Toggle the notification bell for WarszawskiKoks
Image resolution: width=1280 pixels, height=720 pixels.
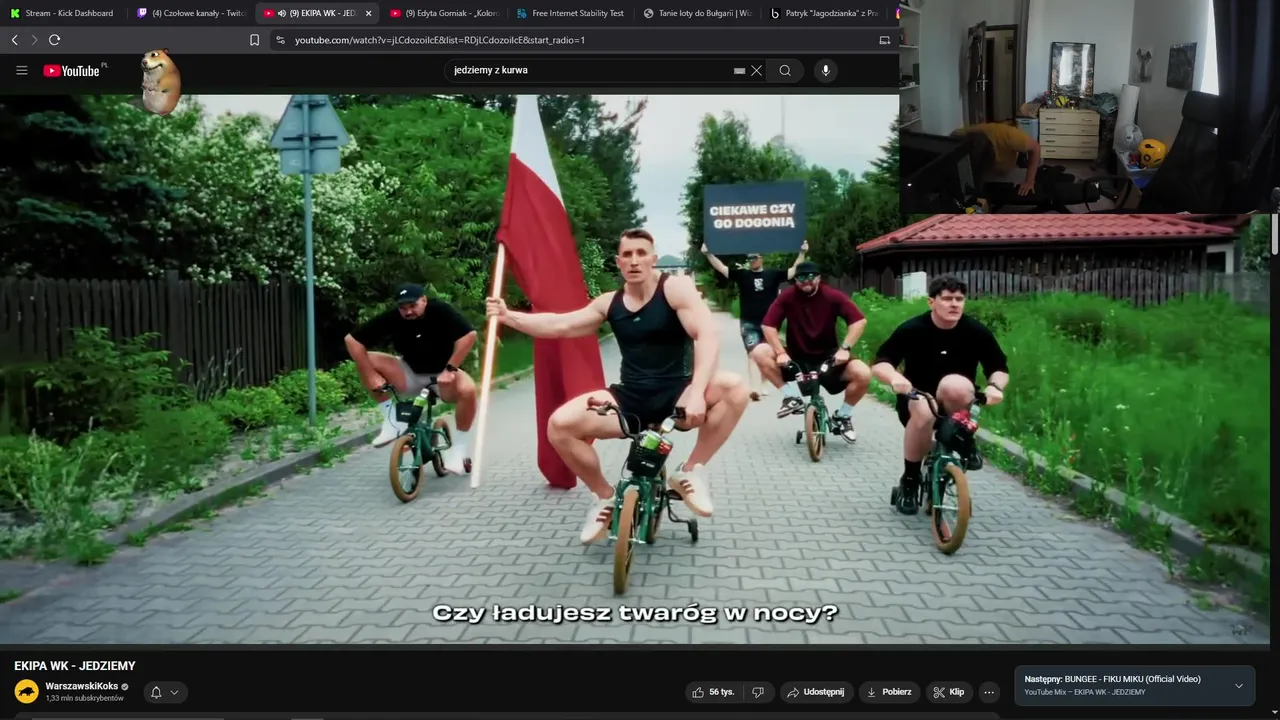coord(156,692)
